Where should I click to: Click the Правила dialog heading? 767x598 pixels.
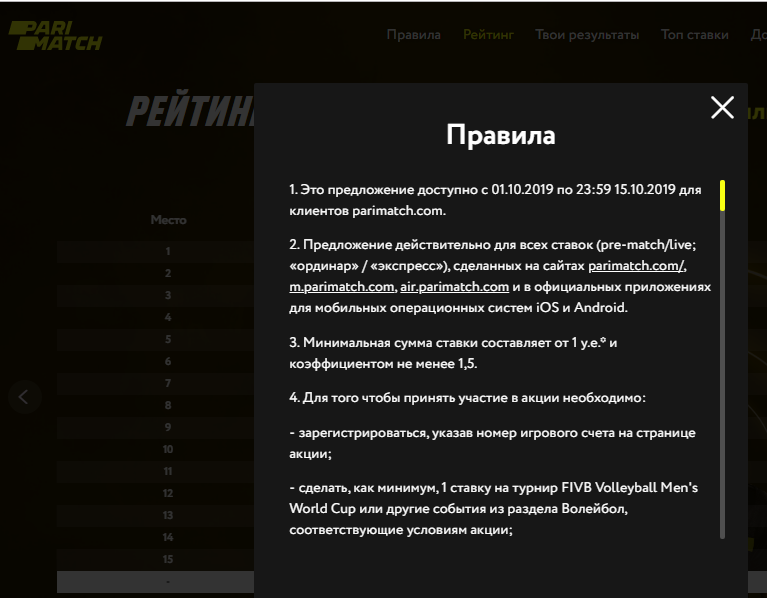[500, 135]
